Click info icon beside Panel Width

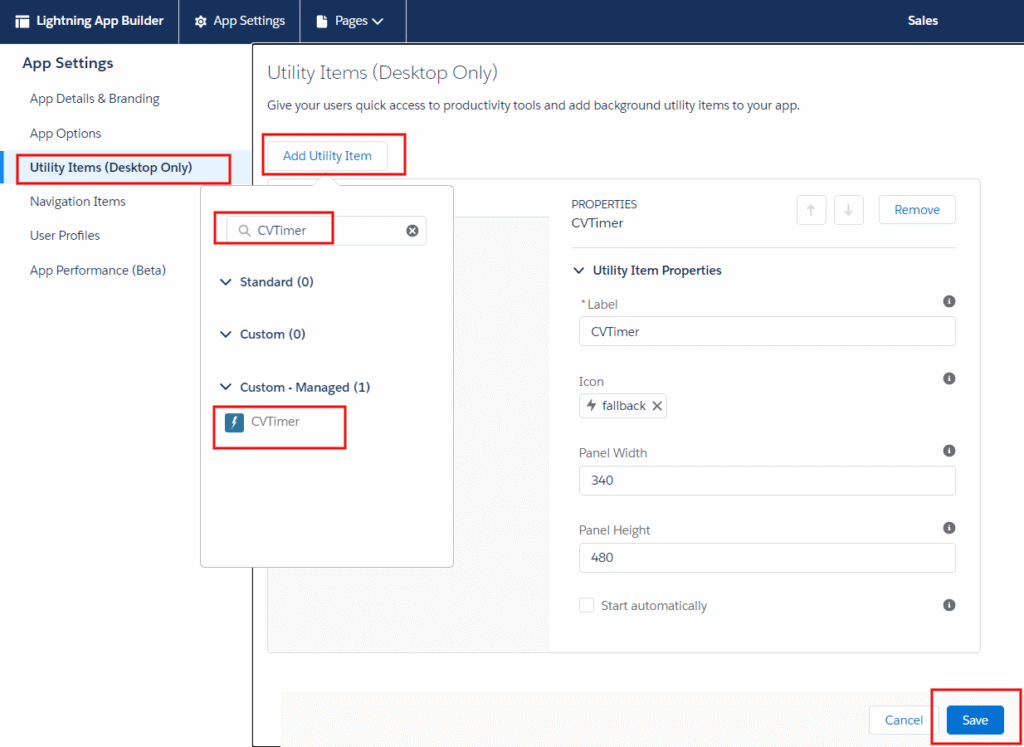coord(949,450)
